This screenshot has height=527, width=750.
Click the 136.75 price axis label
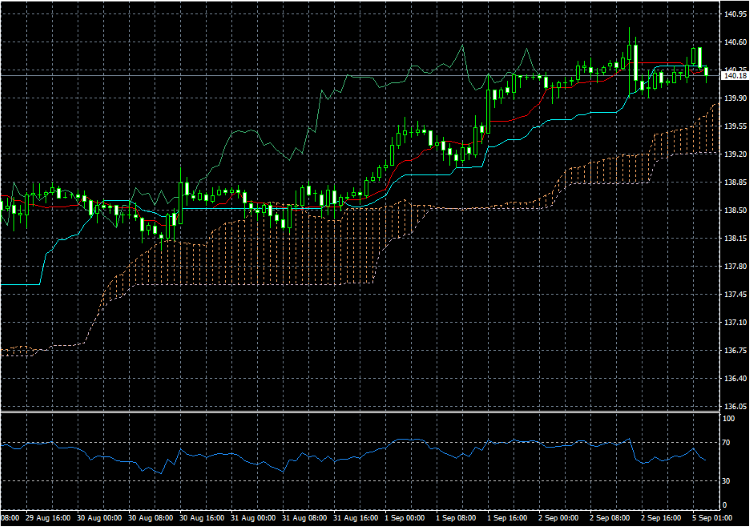tap(735, 351)
